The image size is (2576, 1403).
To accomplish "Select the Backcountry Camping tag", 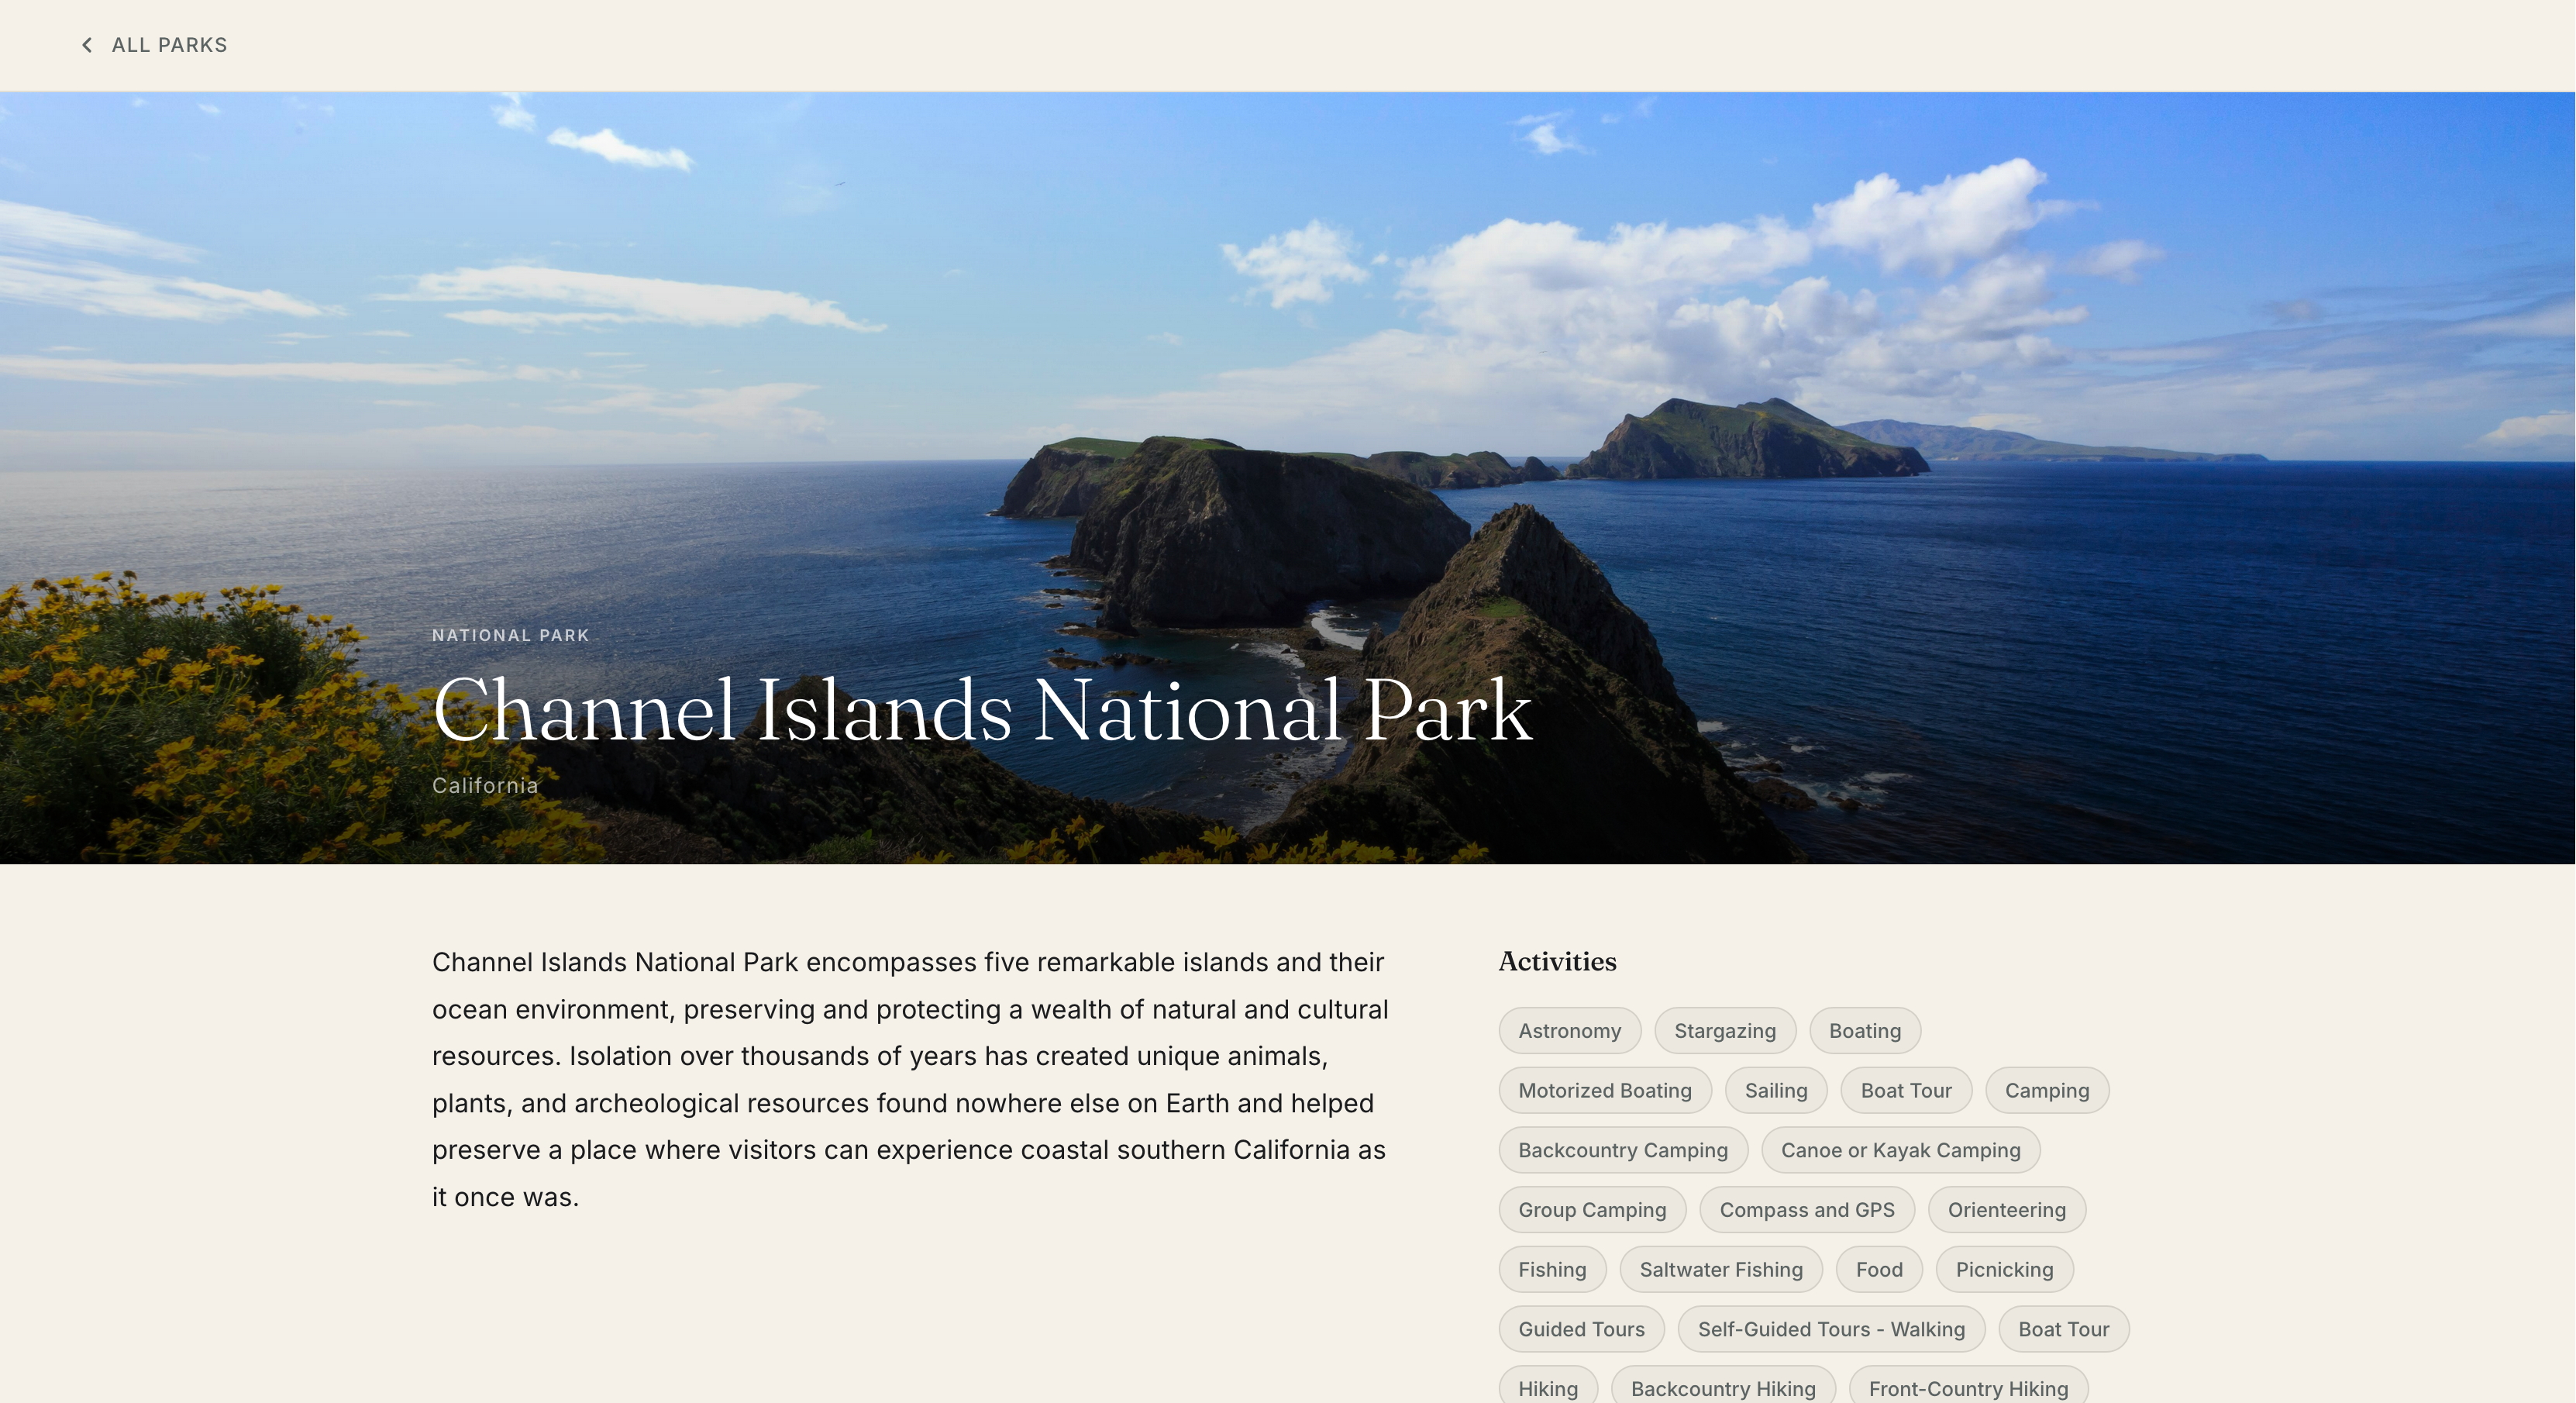I will pyautogui.click(x=1623, y=1150).
